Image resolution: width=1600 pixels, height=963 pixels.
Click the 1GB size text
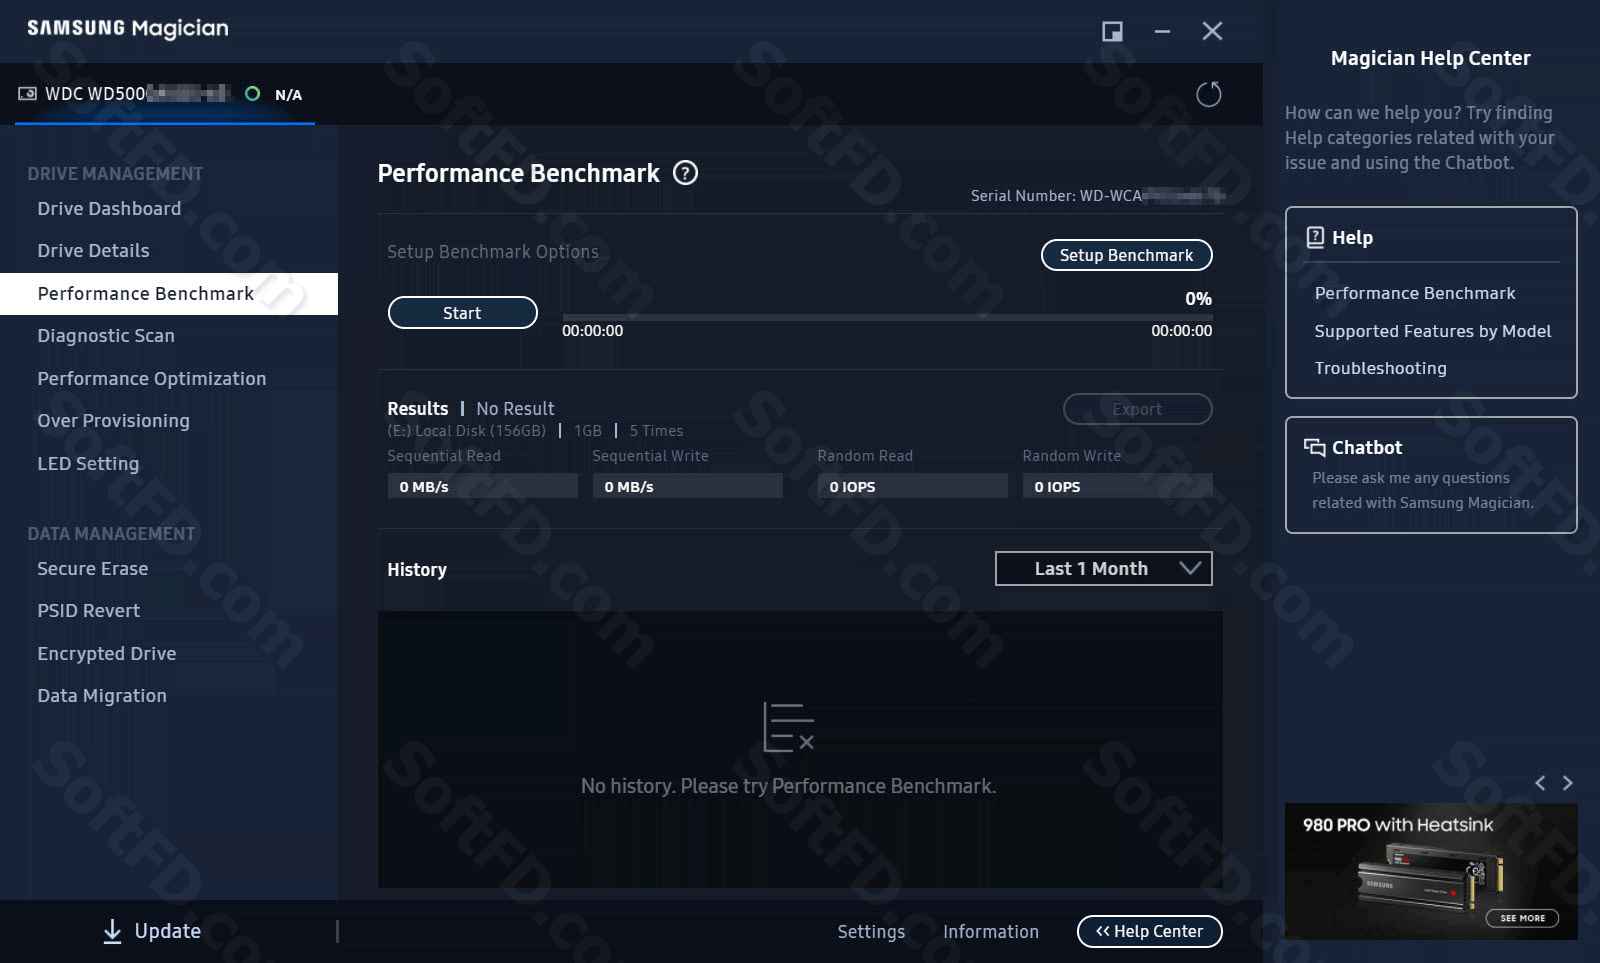point(588,431)
